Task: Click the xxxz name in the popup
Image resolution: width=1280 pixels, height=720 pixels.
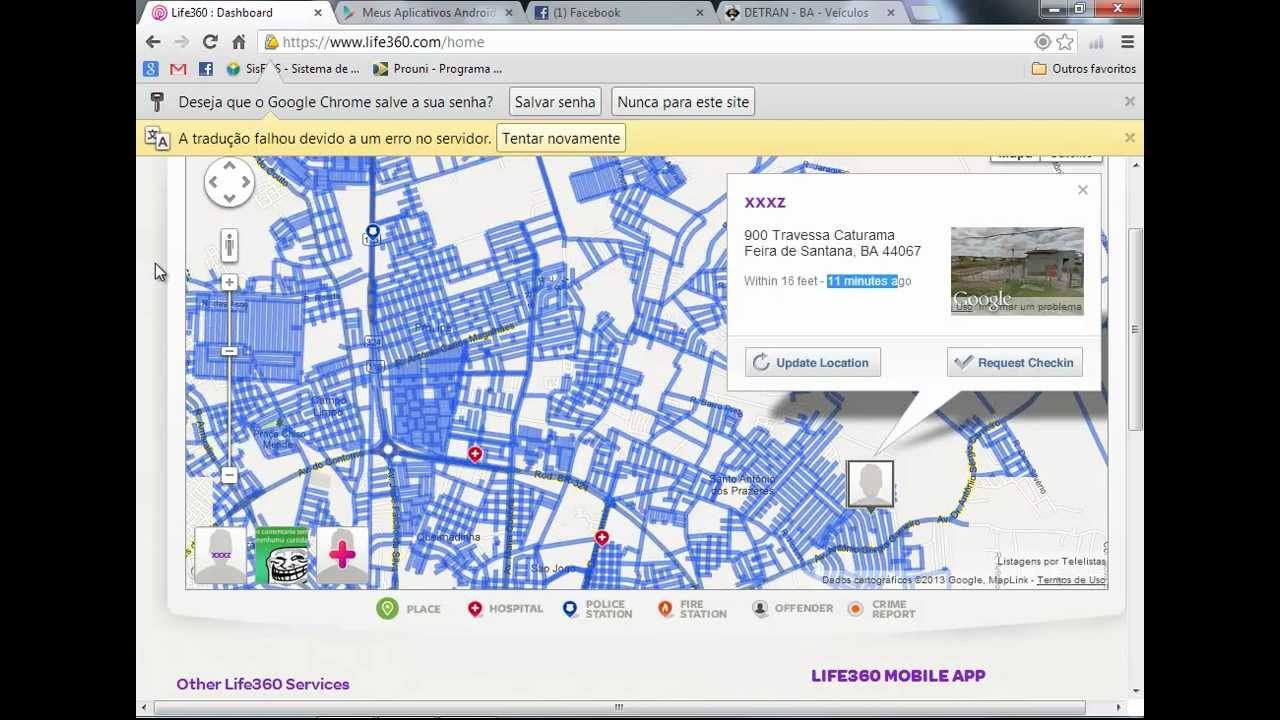Action: click(x=765, y=202)
